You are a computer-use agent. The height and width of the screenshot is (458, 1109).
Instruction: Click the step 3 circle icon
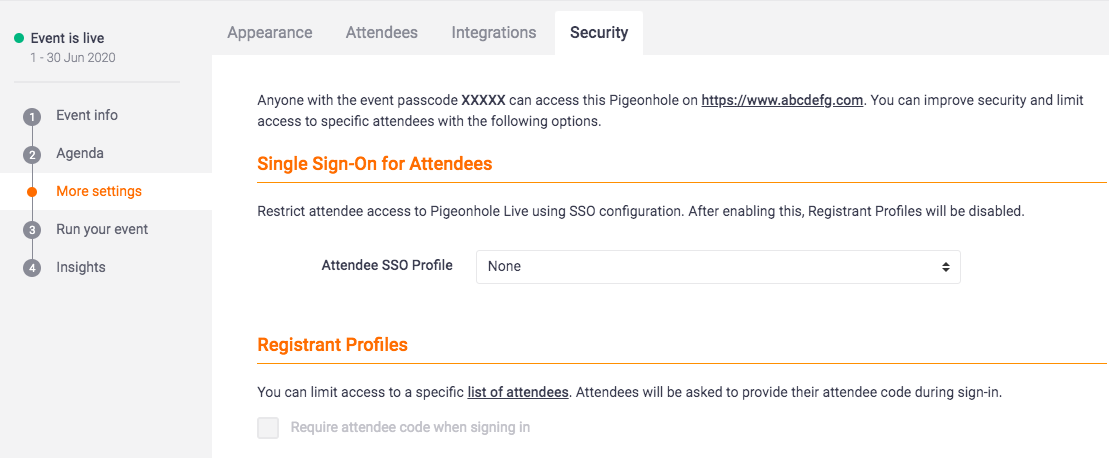pos(32,230)
